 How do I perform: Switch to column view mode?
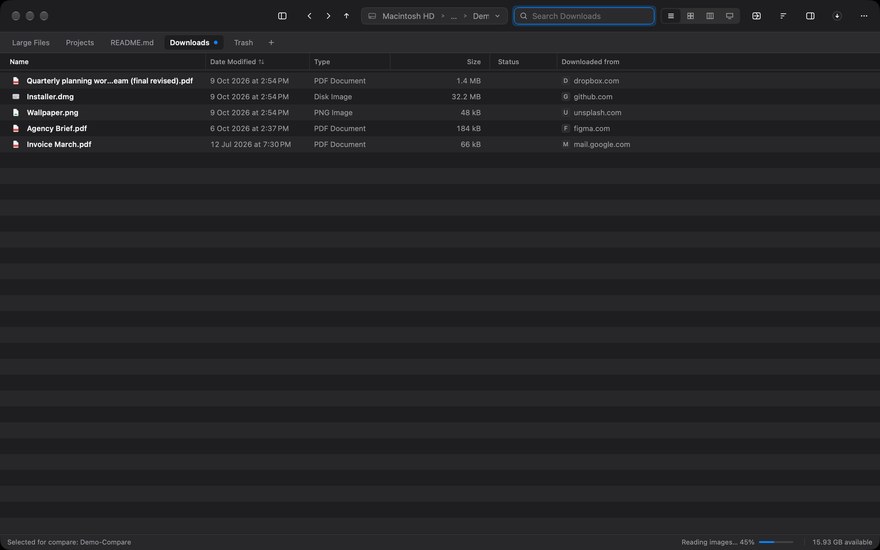click(710, 16)
